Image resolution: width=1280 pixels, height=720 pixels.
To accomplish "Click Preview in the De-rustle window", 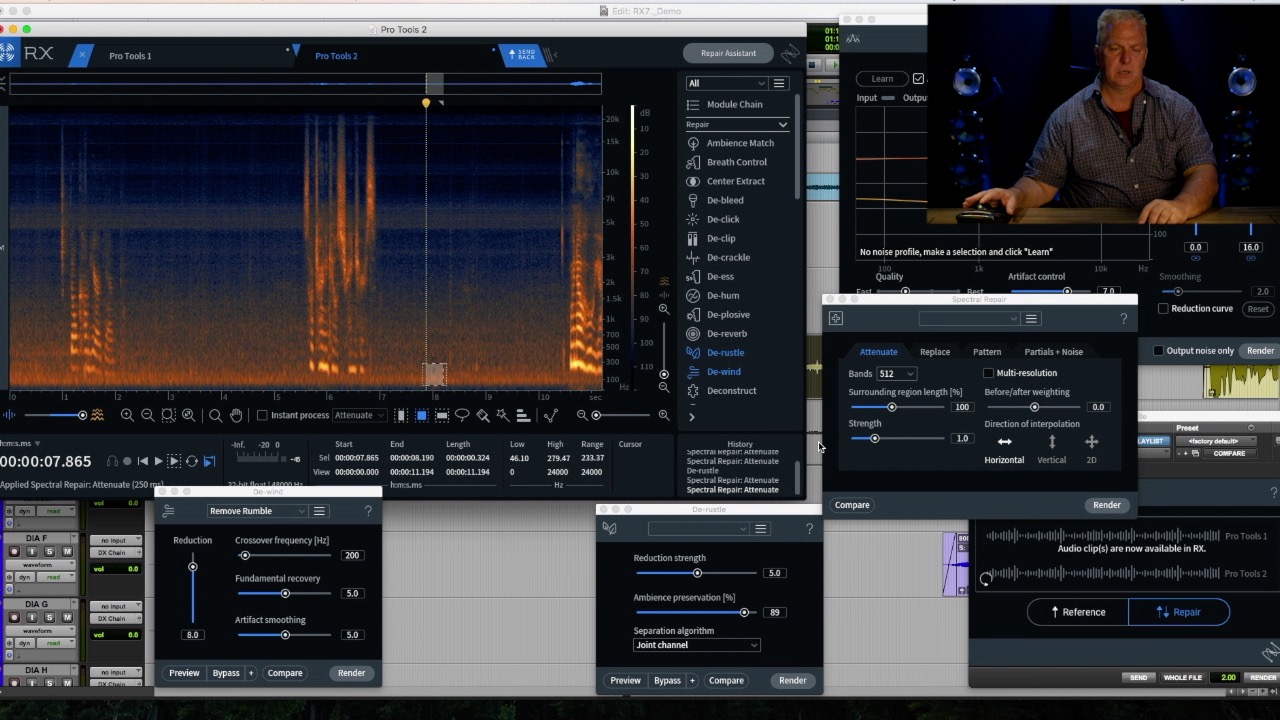I will [625, 681].
